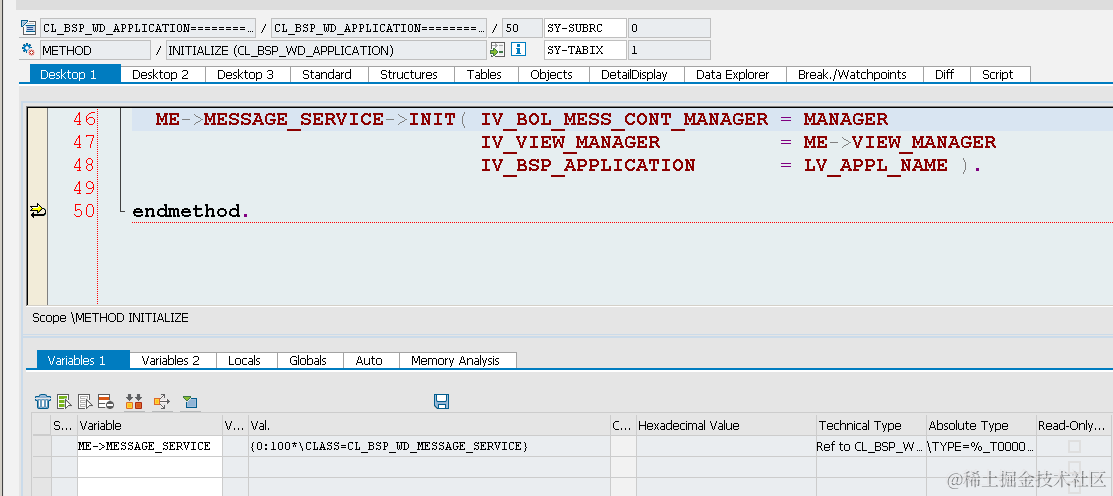Open the Structures tab
Viewport: 1113px width, 496px height.
point(409,75)
